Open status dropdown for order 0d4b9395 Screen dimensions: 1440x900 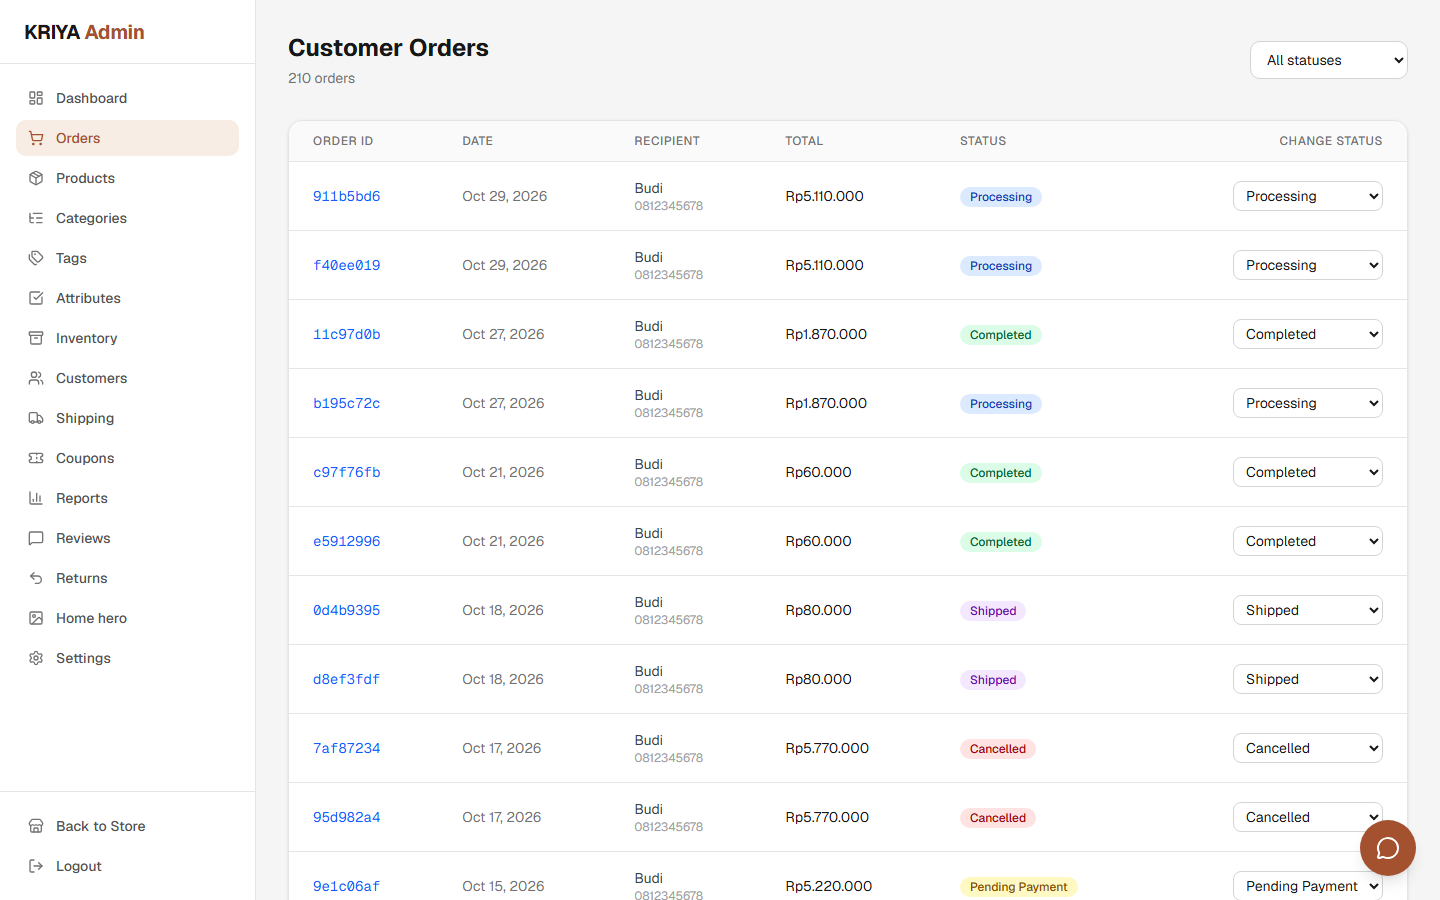coord(1308,610)
